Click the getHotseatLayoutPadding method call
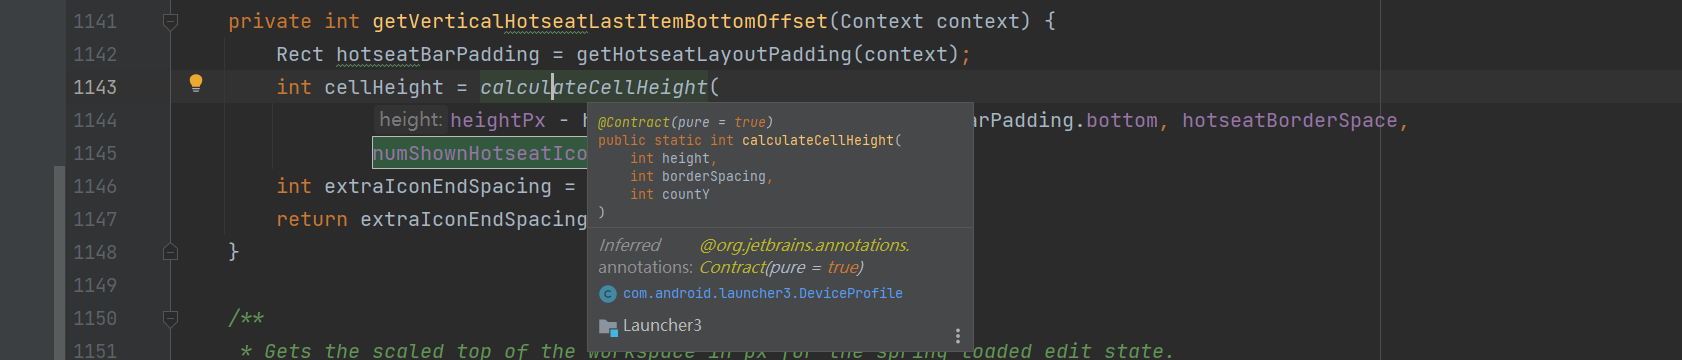 [714, 54]
